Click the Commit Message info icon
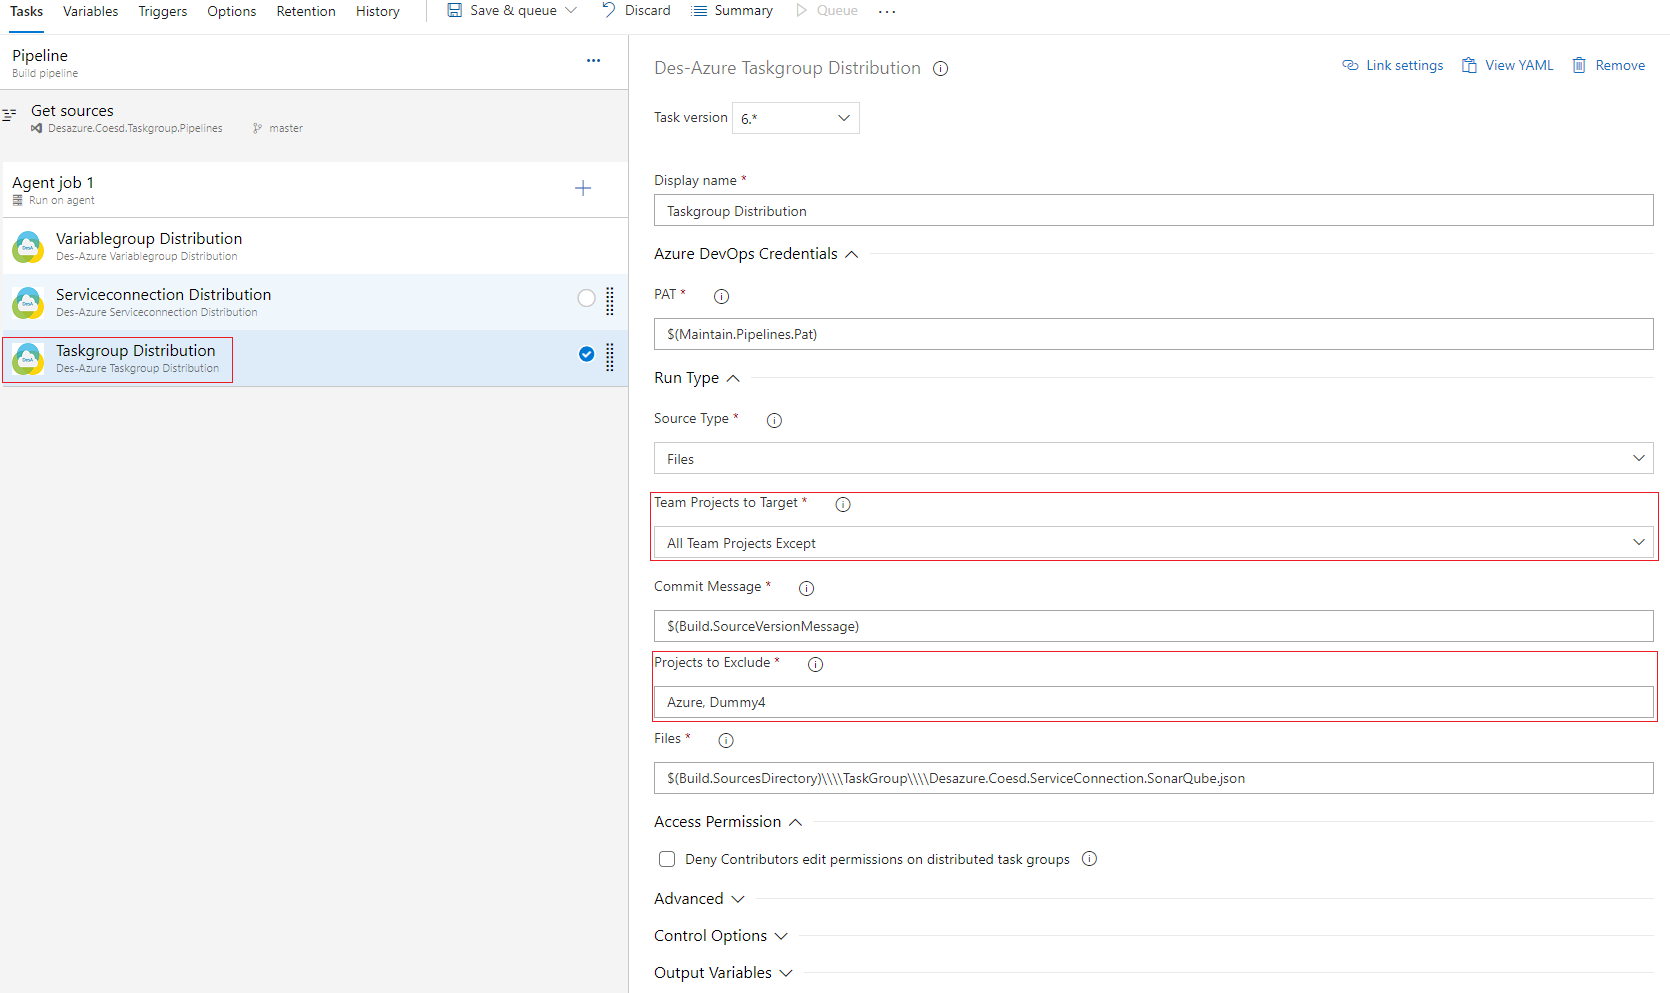1670x993 pixels. click(806, 588)
